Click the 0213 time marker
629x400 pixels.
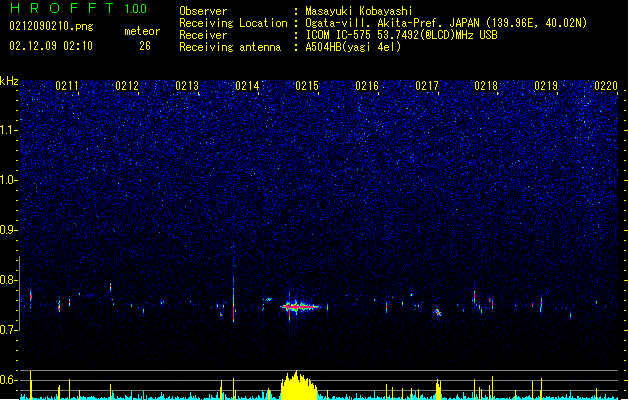tap(187, 86)
